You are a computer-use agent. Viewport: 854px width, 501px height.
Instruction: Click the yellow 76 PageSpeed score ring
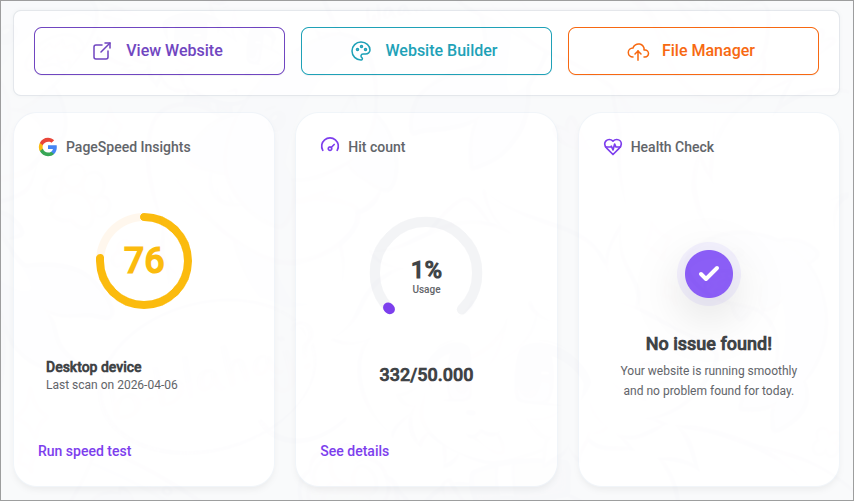(144, 260)
